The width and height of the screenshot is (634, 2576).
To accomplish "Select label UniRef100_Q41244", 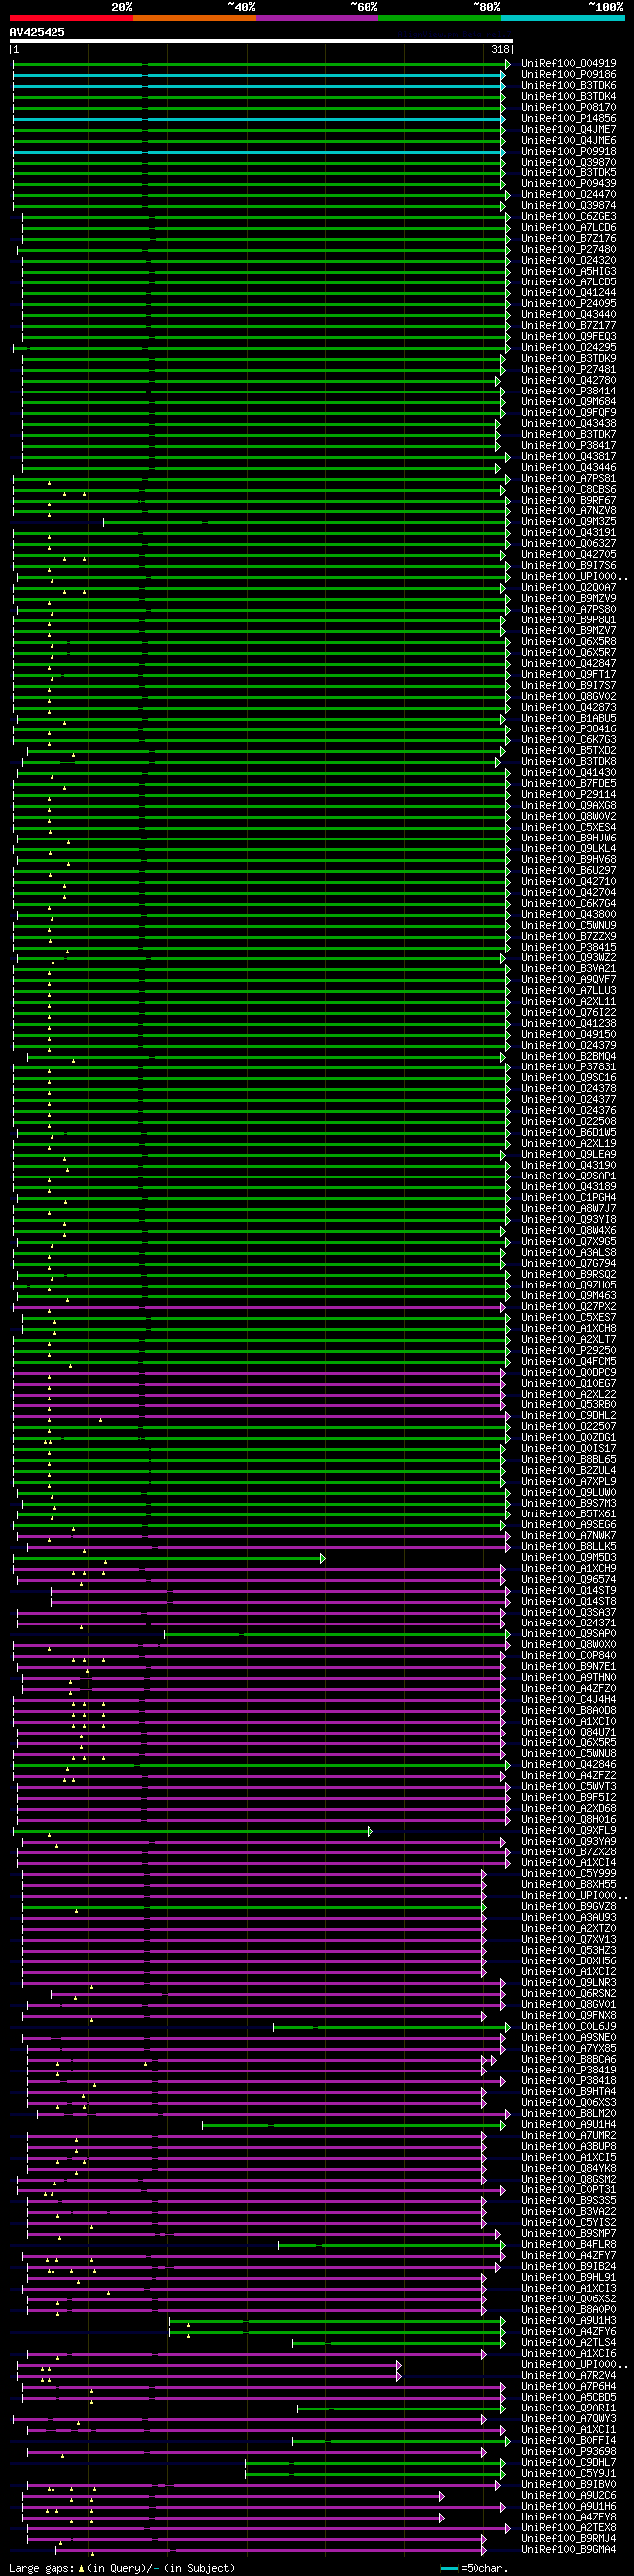I will [x=568, y=293].
